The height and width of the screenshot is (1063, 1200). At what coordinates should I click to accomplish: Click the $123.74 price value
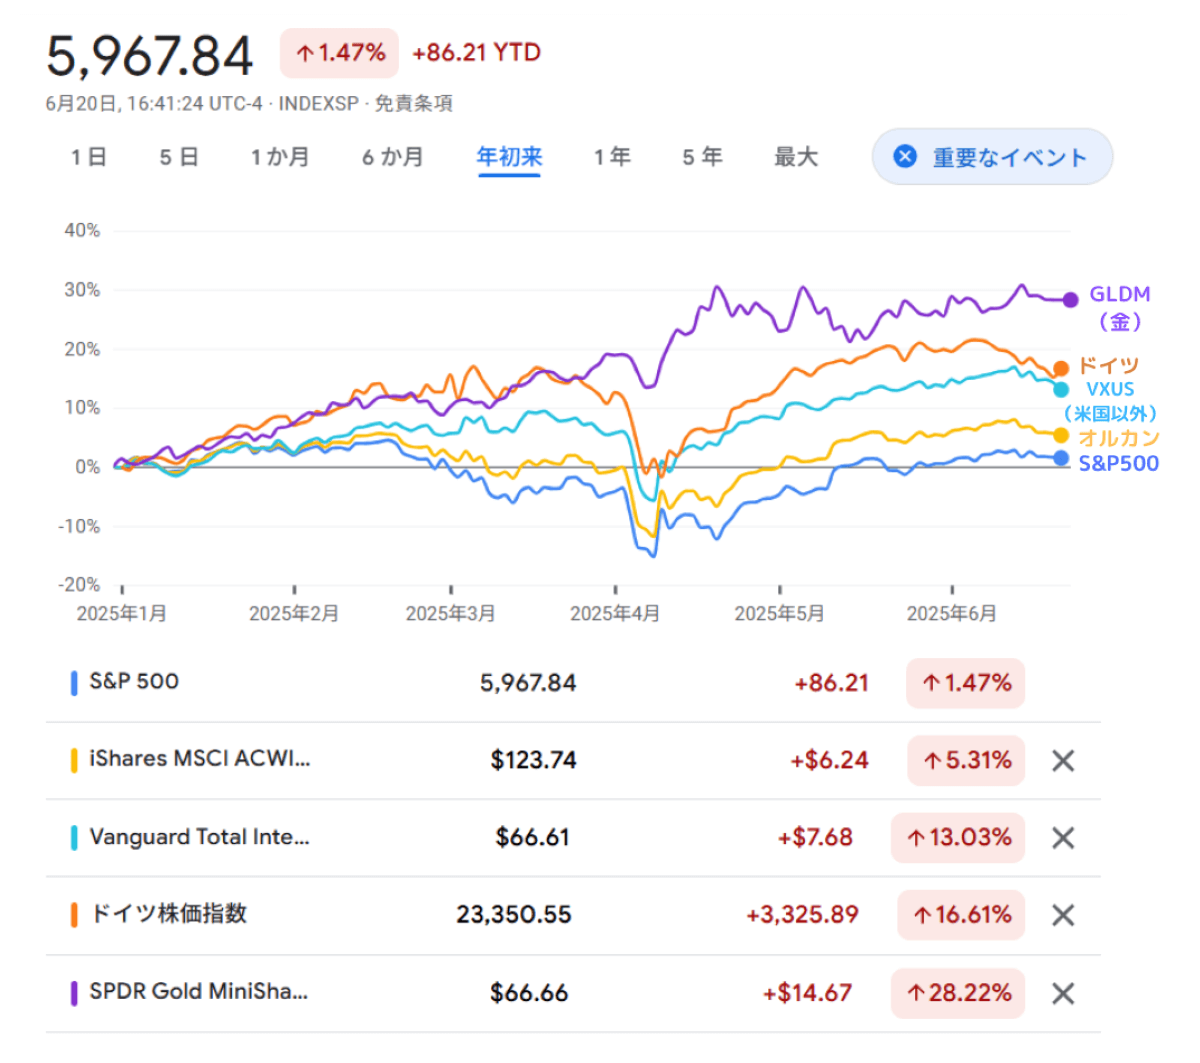(533, 761)
